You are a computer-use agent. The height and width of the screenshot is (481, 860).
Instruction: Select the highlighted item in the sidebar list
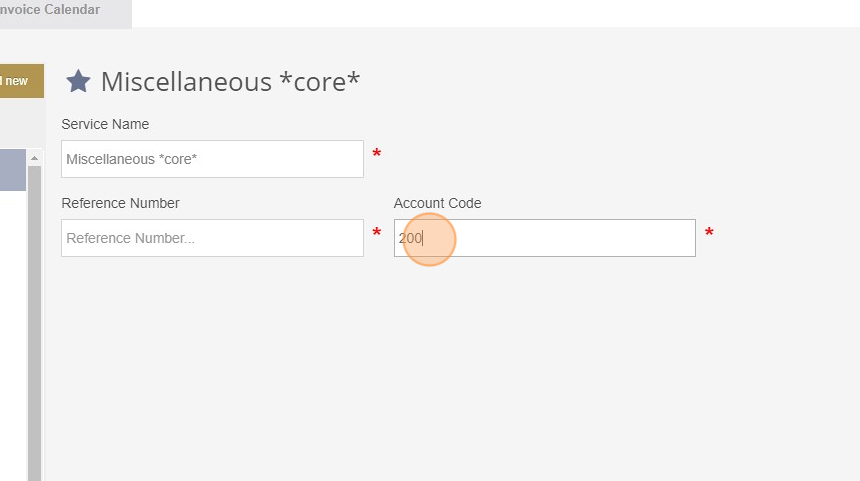tap(13, 170)
